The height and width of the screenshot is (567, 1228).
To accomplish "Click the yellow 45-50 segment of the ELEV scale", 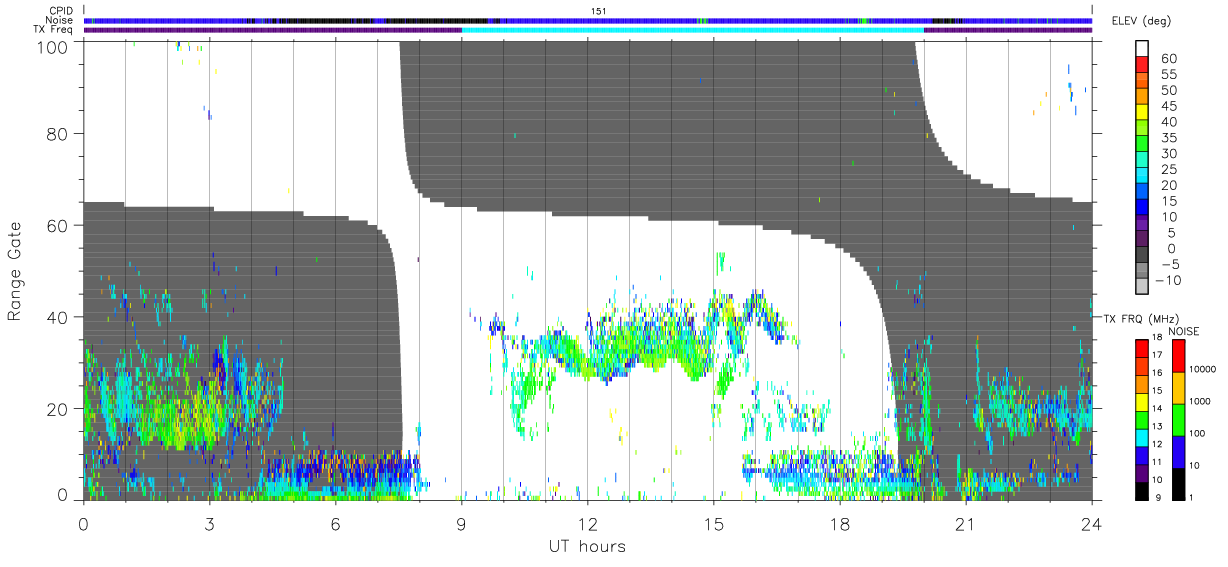I will 1141,112.
